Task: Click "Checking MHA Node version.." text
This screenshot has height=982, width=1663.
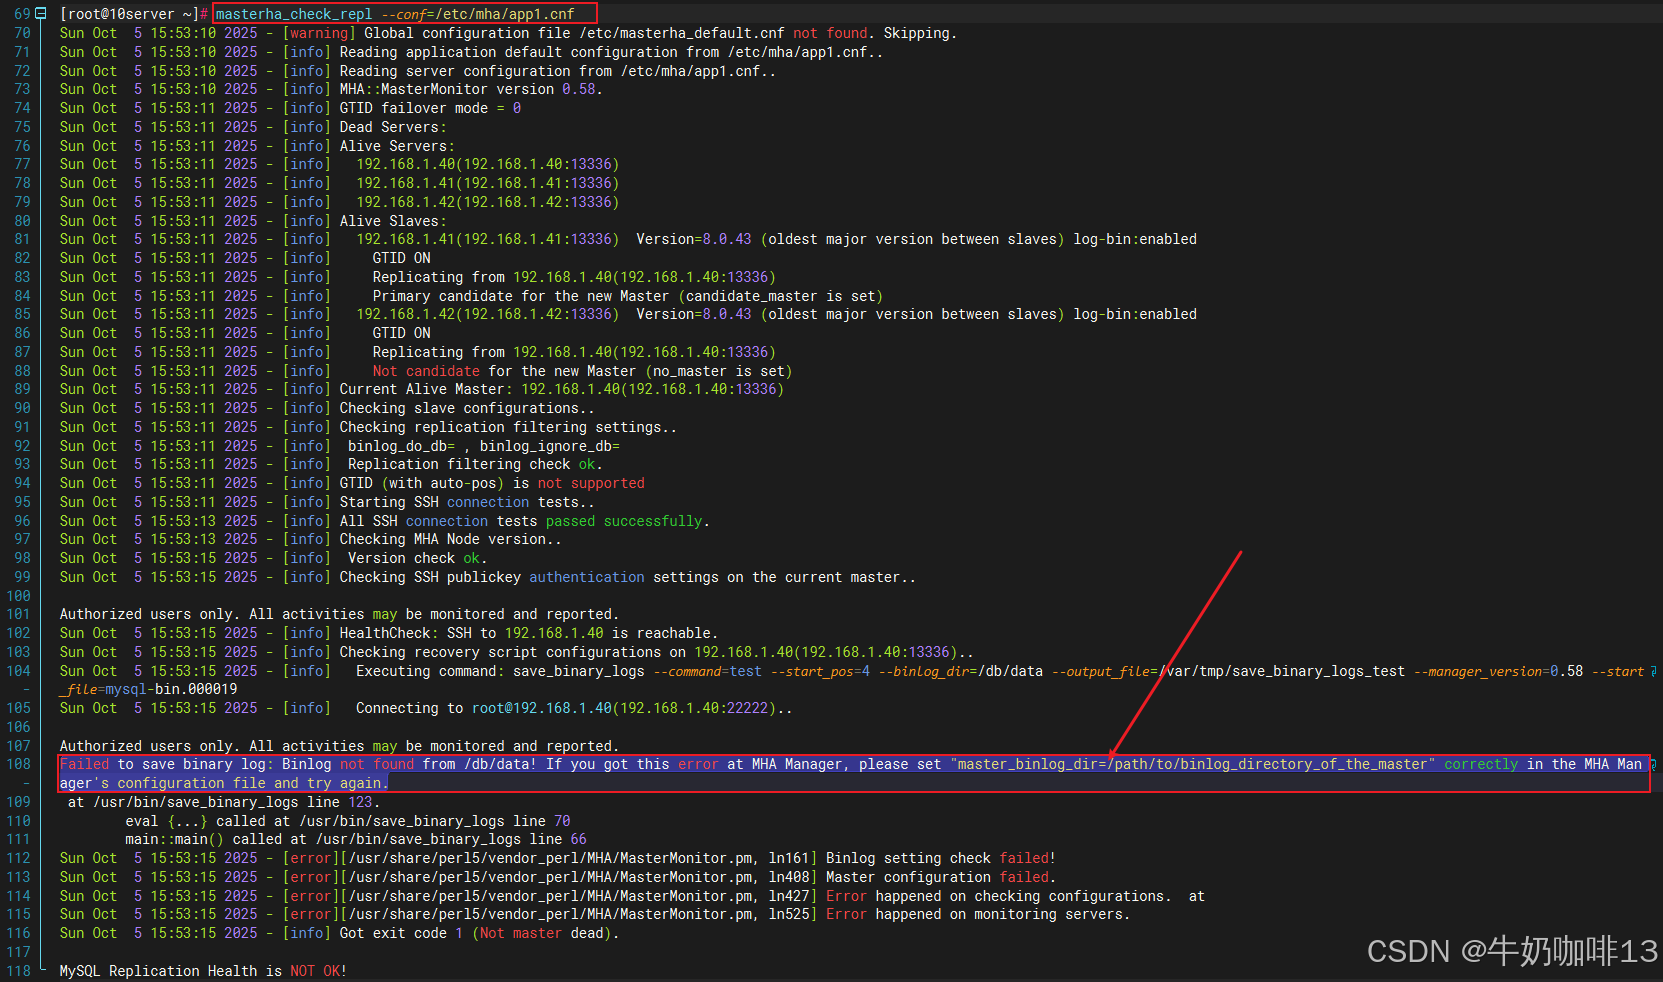Action: [x=450, y=539]
